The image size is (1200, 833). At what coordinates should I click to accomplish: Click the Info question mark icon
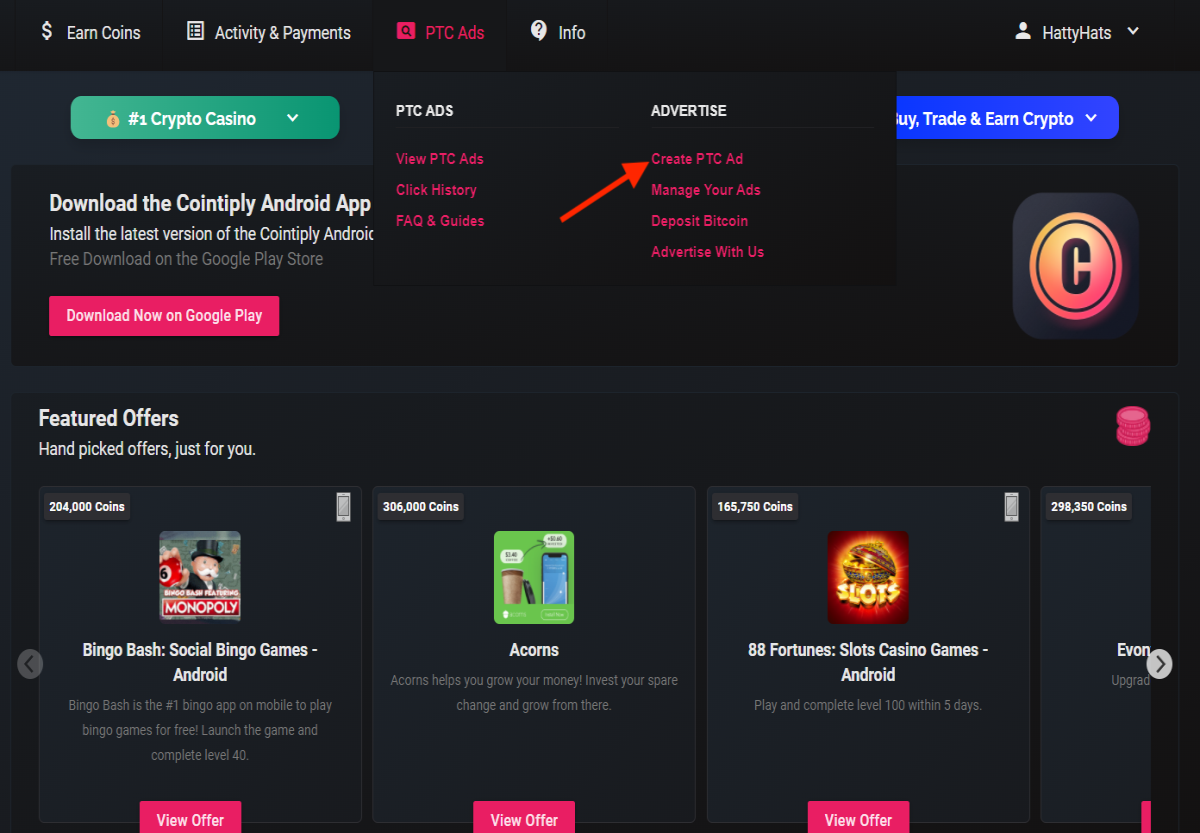pos(539,30)
